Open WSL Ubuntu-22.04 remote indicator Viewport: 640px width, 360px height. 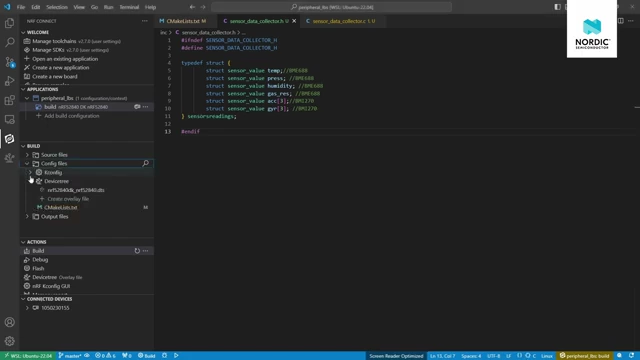pyautogui.click(x=28, y=356)
